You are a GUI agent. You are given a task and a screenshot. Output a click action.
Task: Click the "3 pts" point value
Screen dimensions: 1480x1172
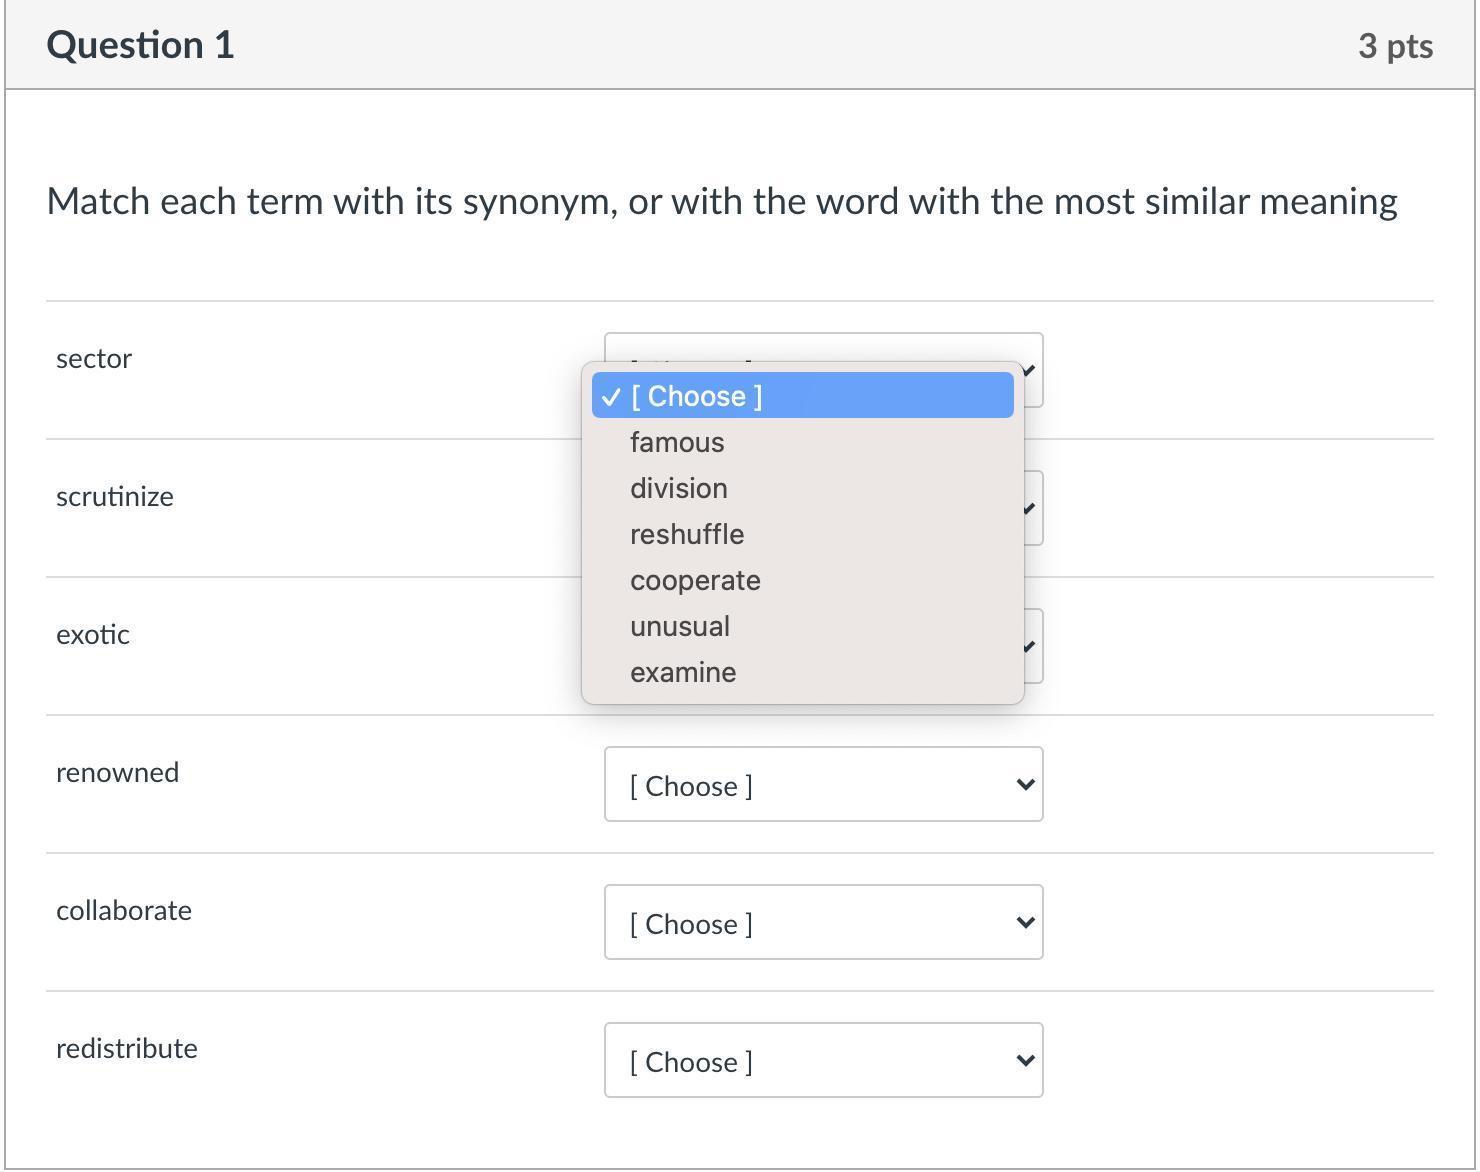coord(1395,46)
